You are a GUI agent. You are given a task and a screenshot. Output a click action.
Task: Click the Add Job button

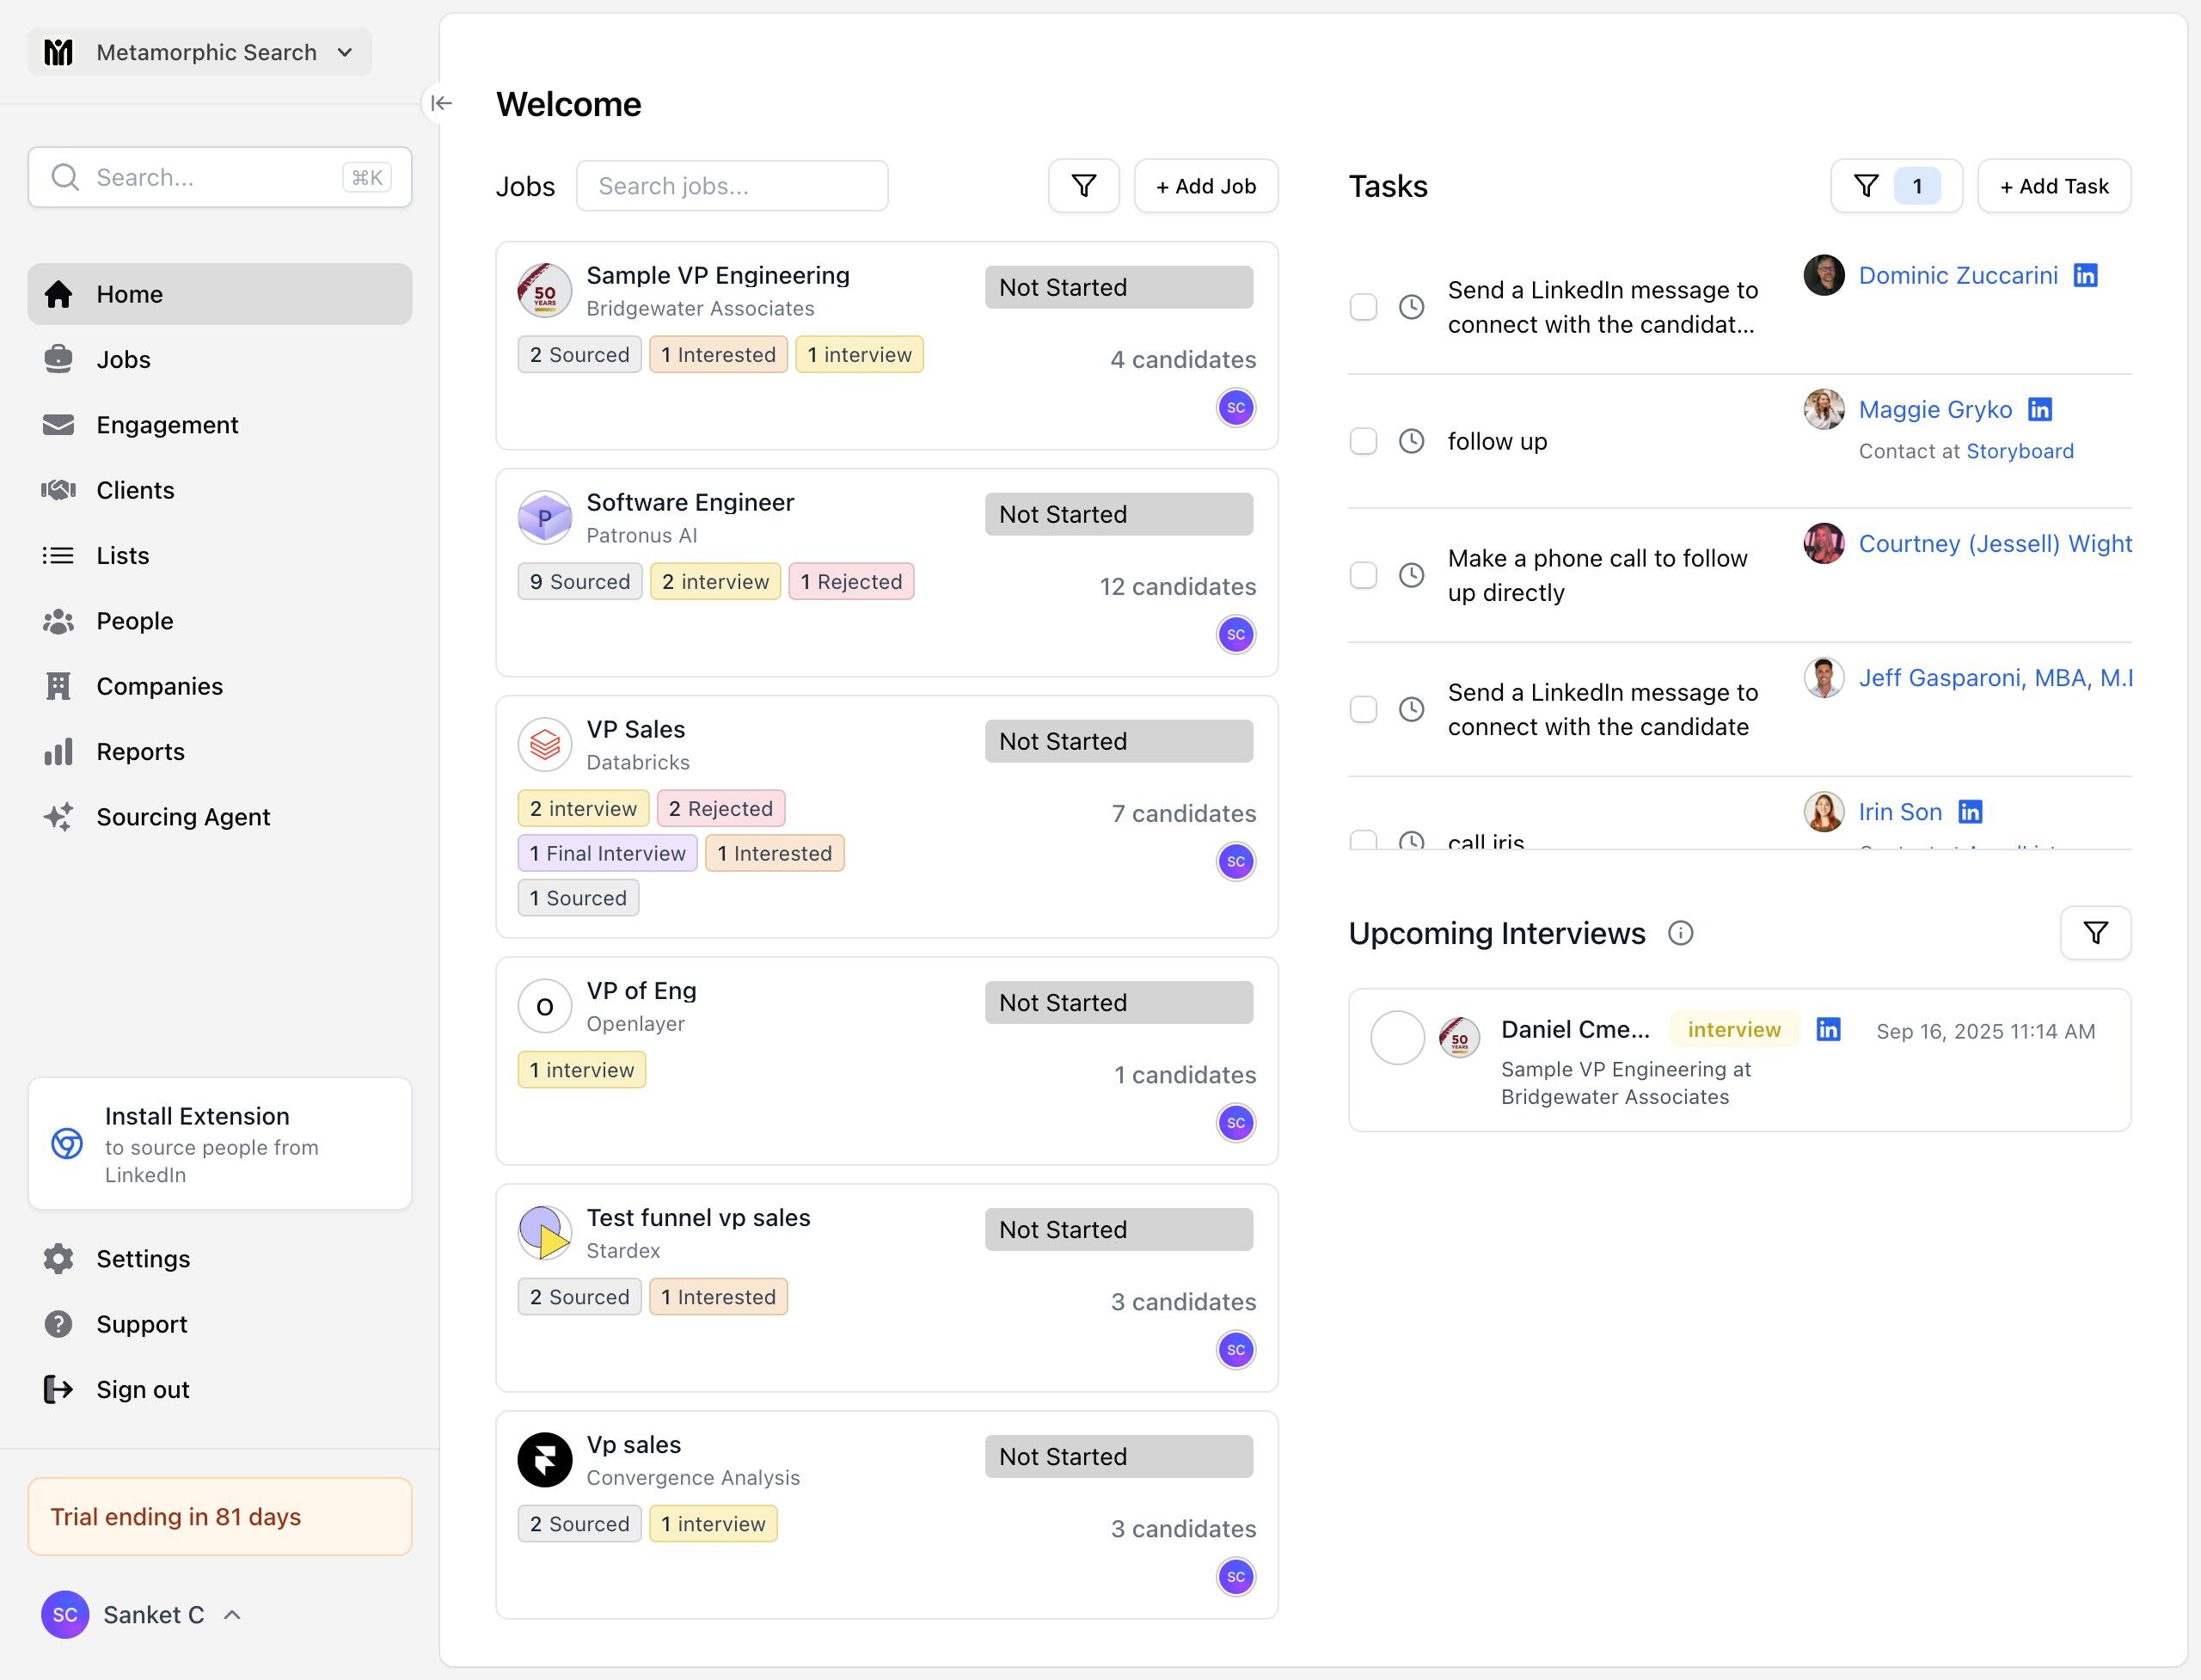coord(1206,186)
